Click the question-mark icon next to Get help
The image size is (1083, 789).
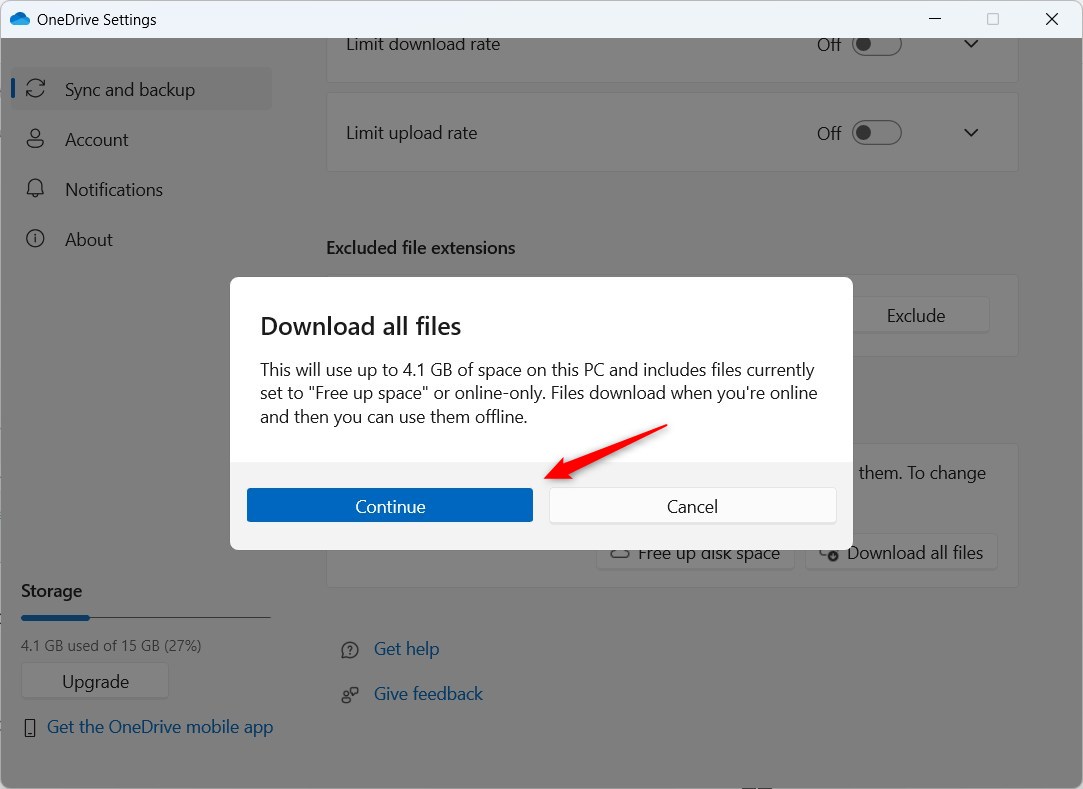349,650
